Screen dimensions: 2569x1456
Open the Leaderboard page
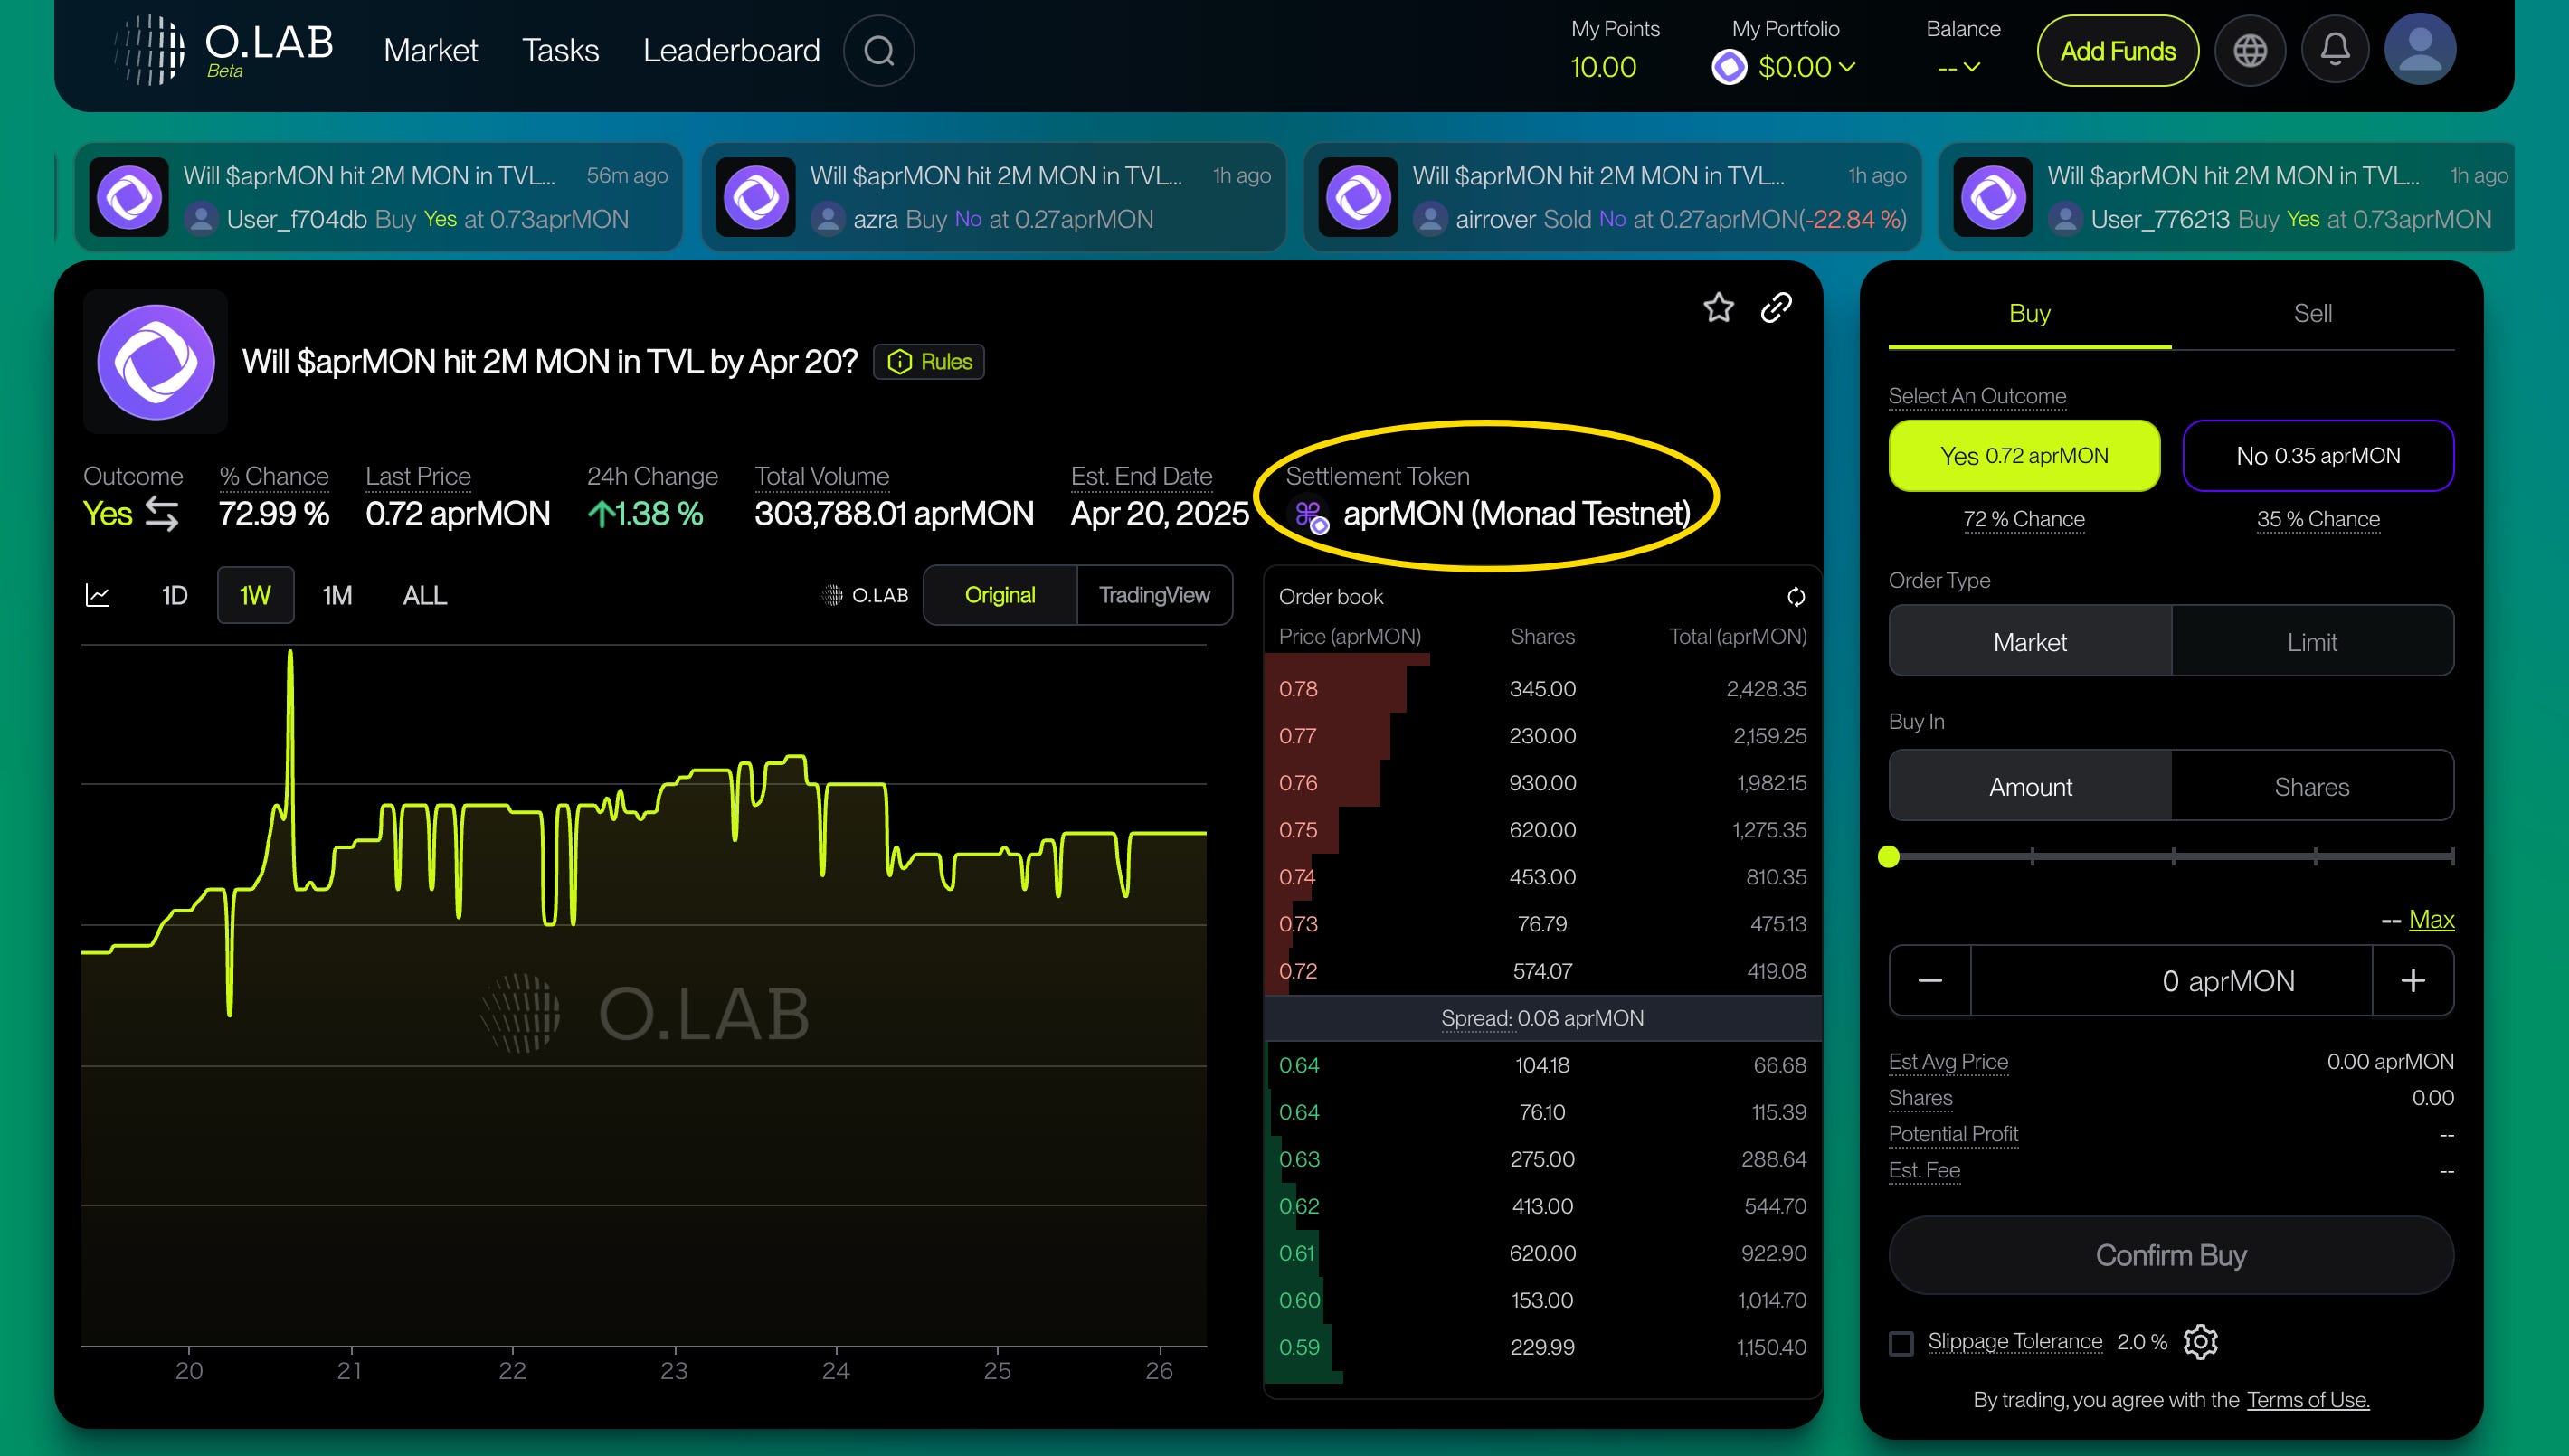pos(731,50)
